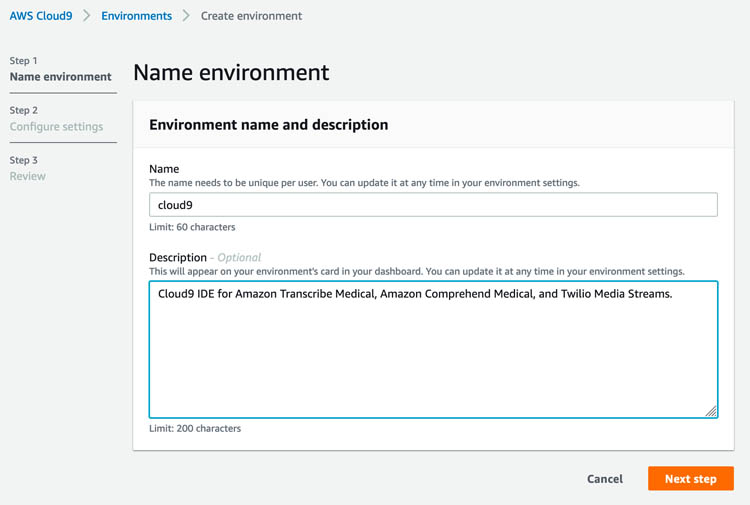Grab the Description text area resize handle

pos(711,411)
